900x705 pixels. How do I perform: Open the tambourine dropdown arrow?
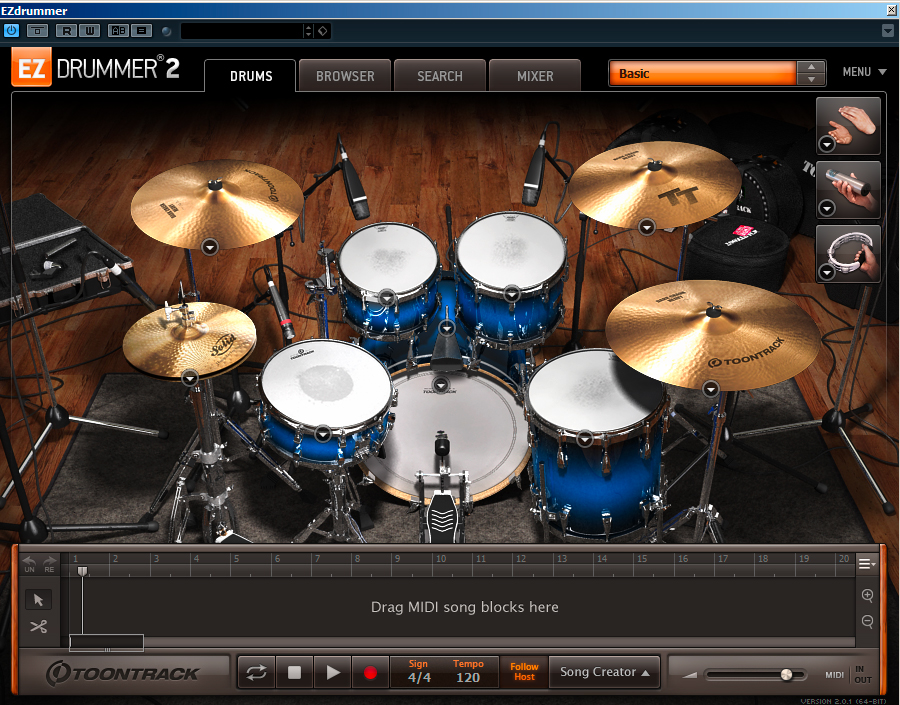coord(827,272)
